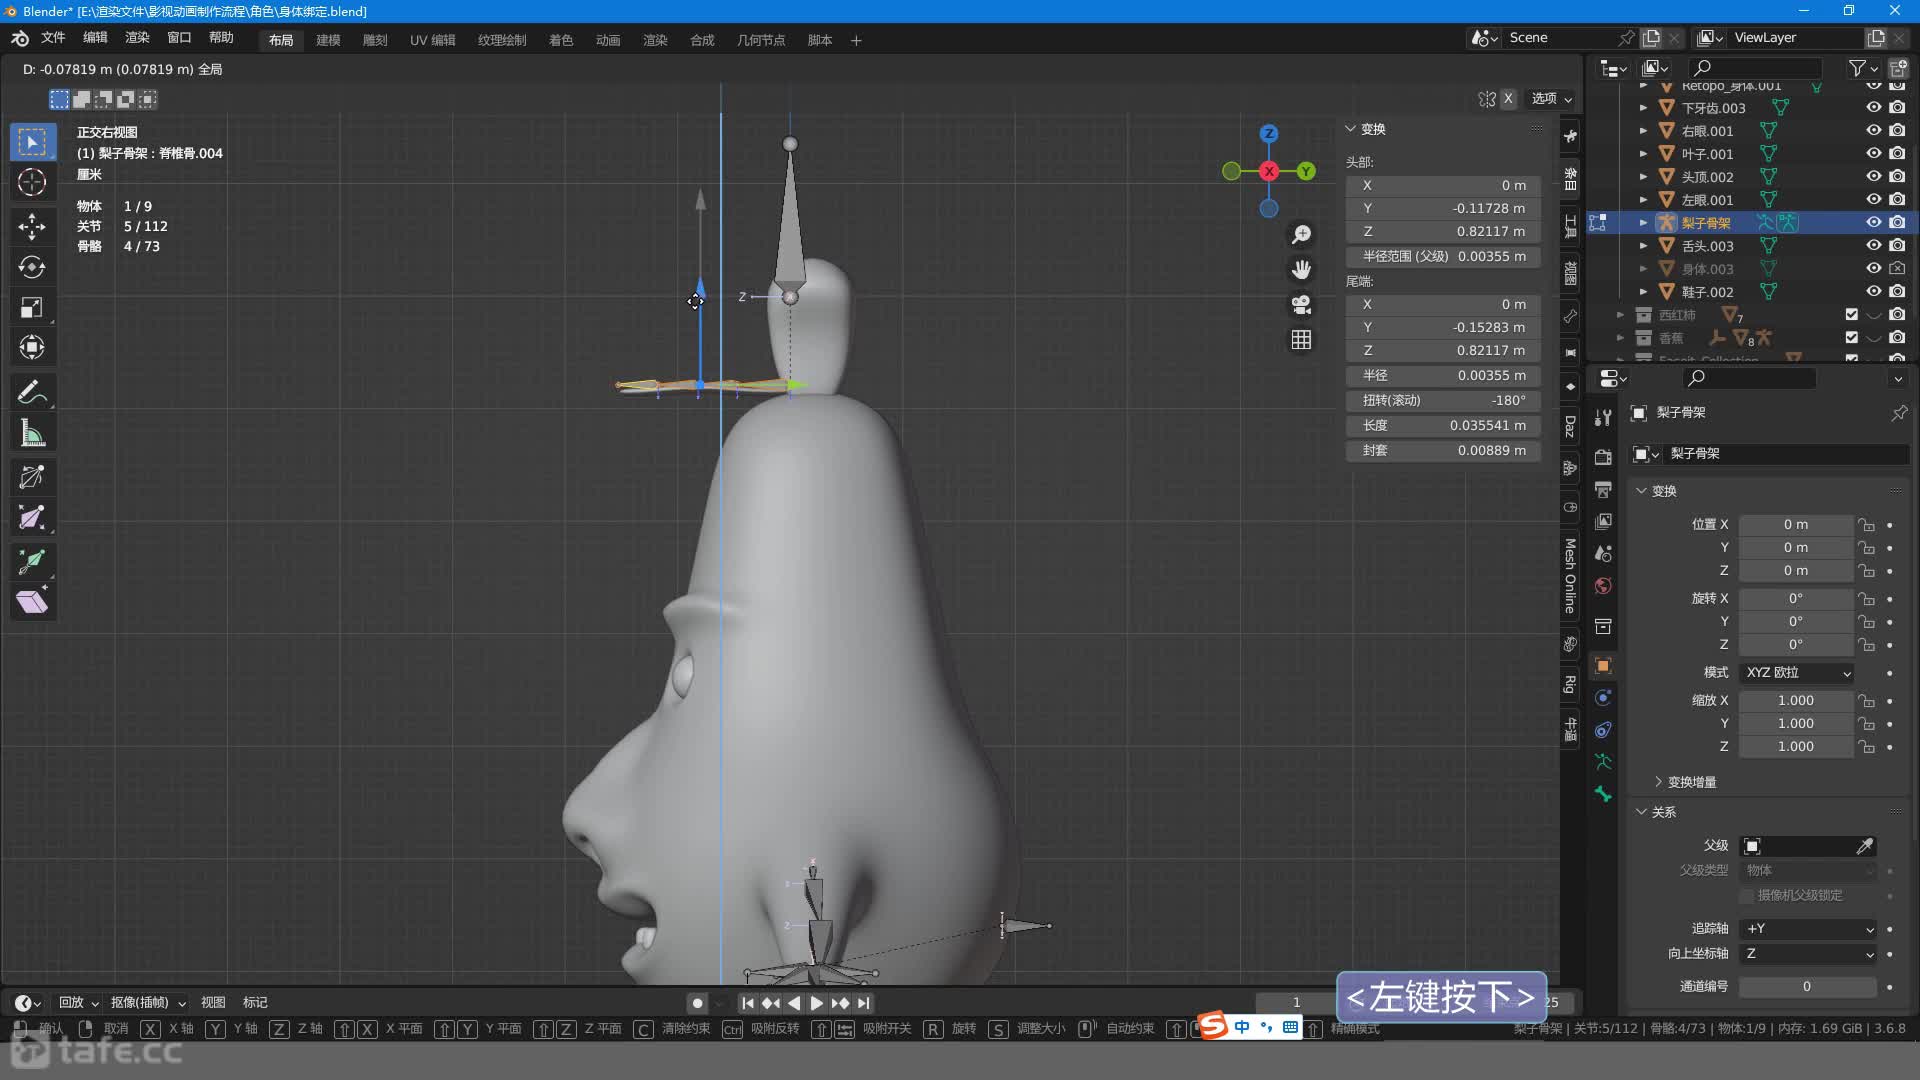Click the outliner search field
Image resolution: width=1920 pixels, height=1080 pixels.
[x=1755, y=67]
